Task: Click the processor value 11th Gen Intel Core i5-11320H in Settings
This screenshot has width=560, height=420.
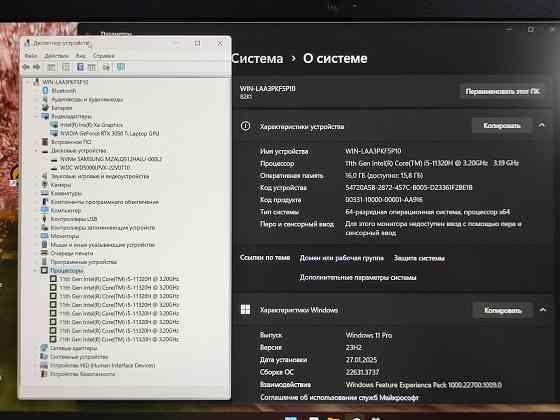Action: [x=432, y=163]
